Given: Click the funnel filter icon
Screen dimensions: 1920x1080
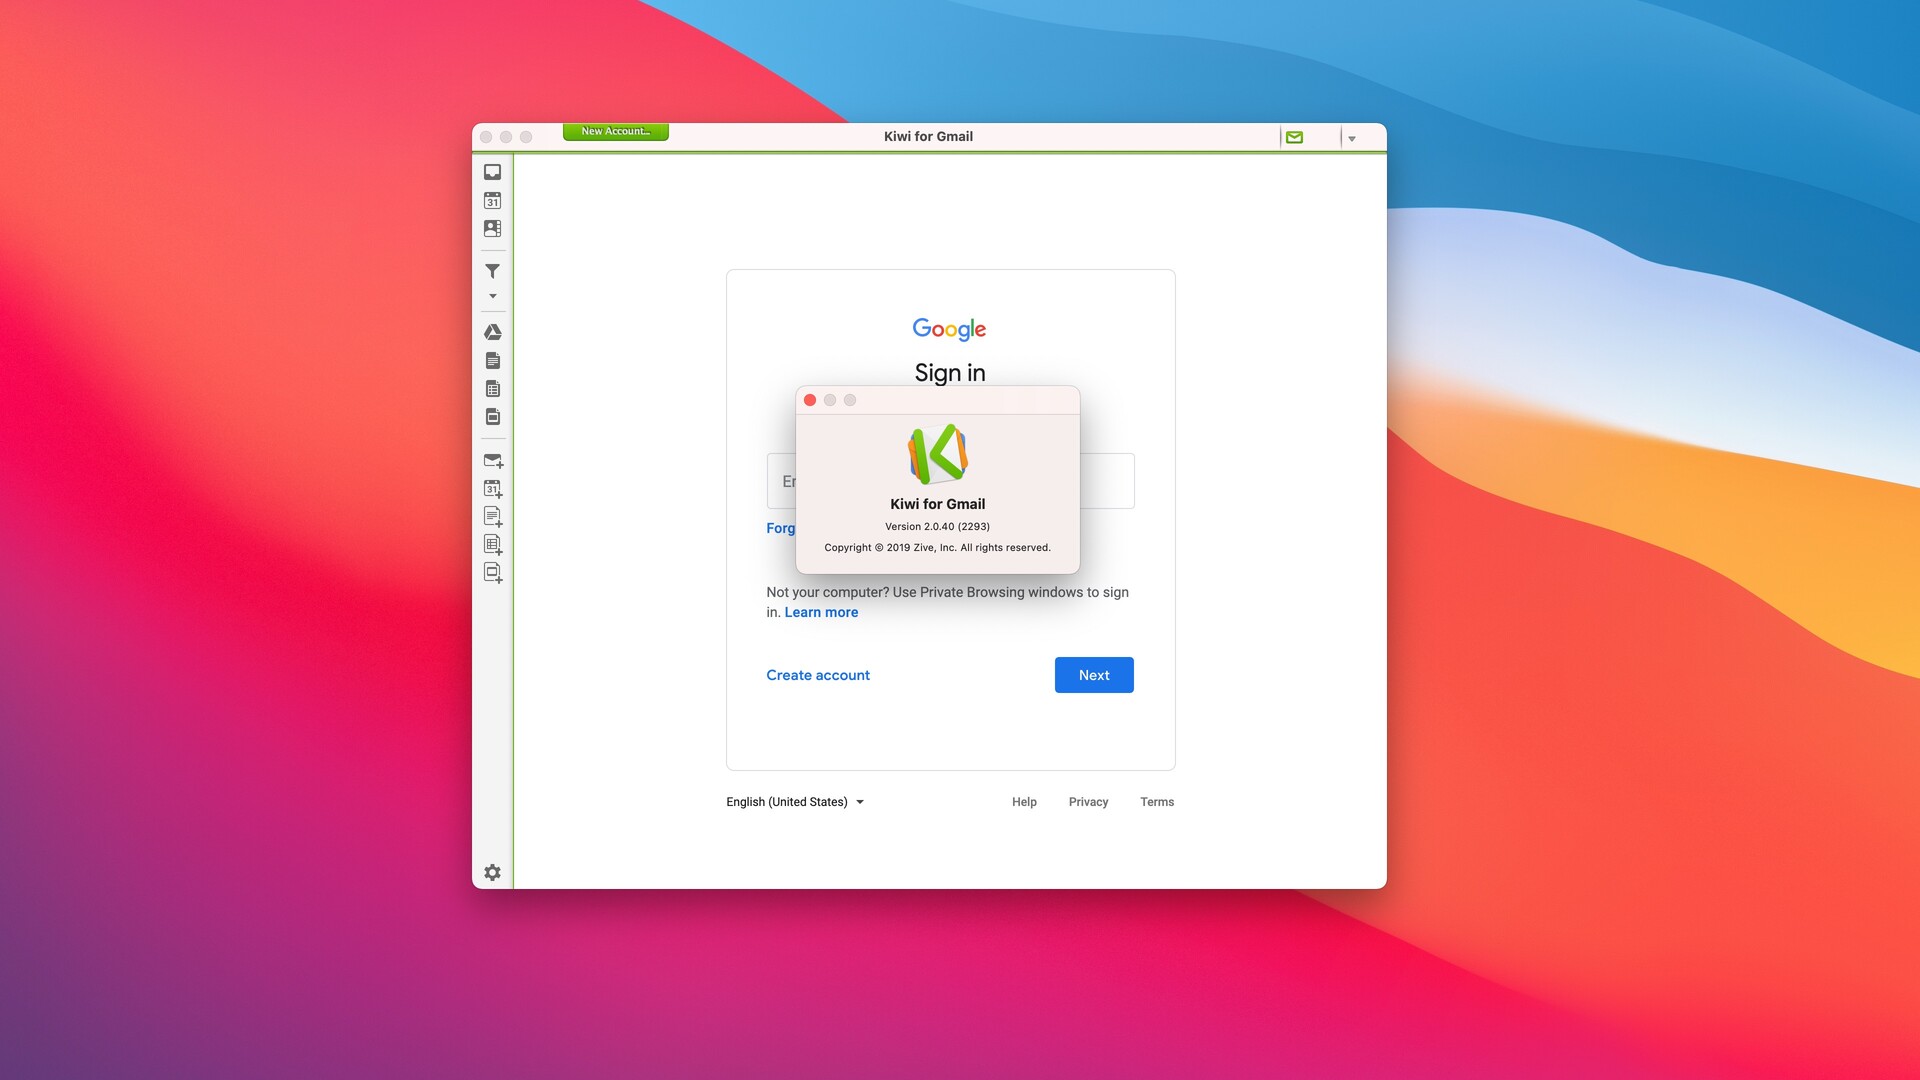Looking at the screenshot, I should click(x=492, y=271).
